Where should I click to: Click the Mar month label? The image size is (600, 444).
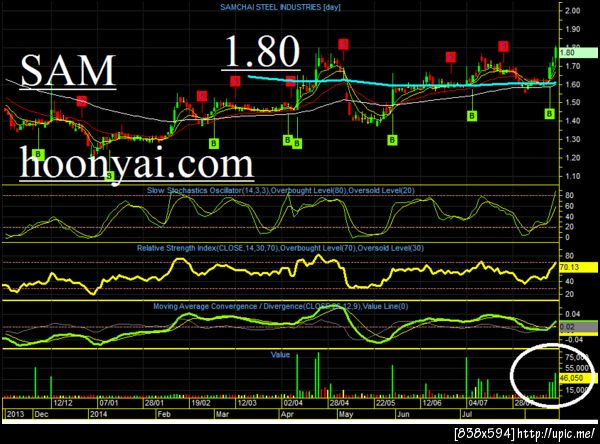222,414
